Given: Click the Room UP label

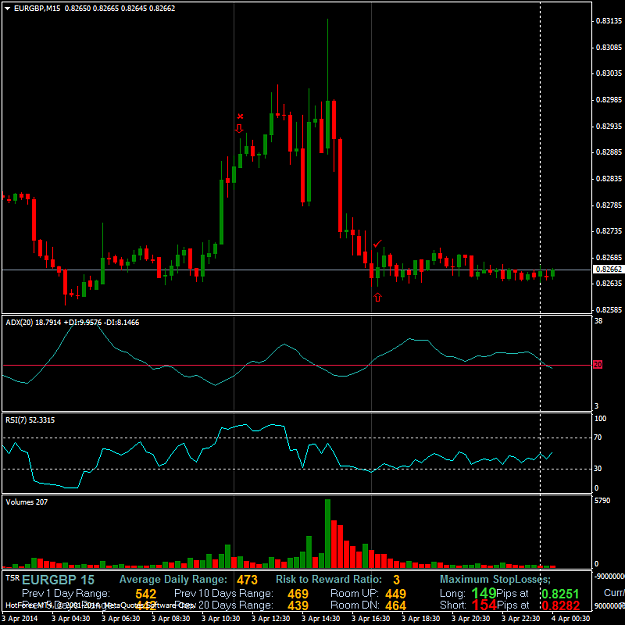Looking at the screenshot, I should [x=354, y=594].
